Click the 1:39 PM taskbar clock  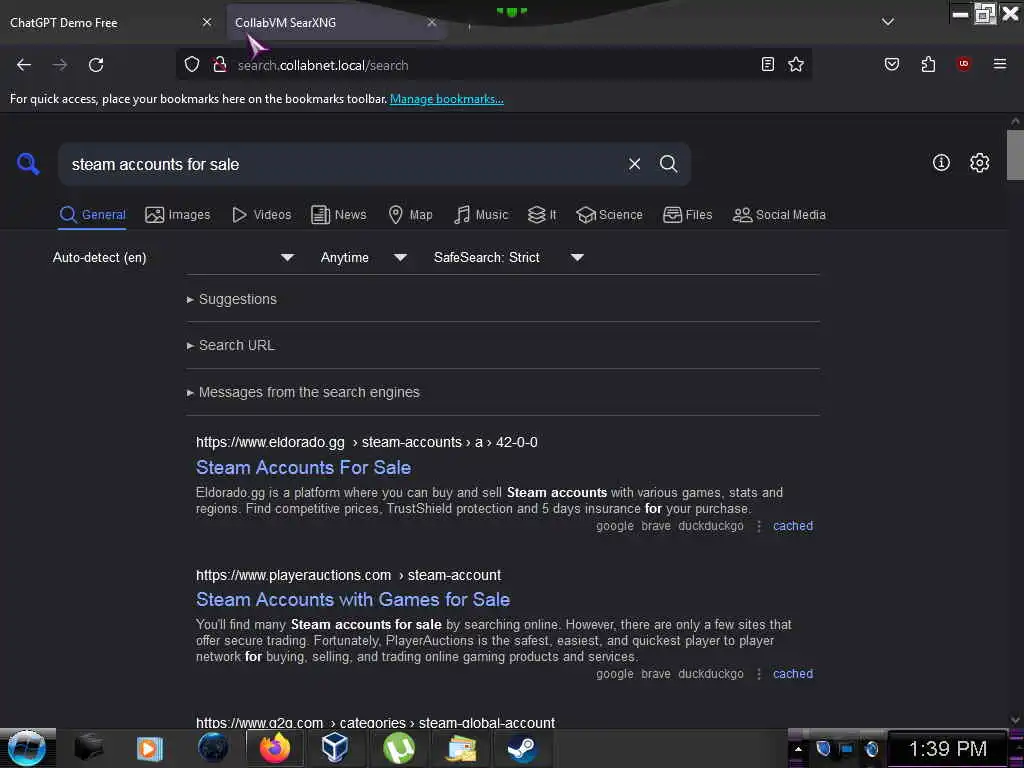pyautogui.click(x=948, y=749)
